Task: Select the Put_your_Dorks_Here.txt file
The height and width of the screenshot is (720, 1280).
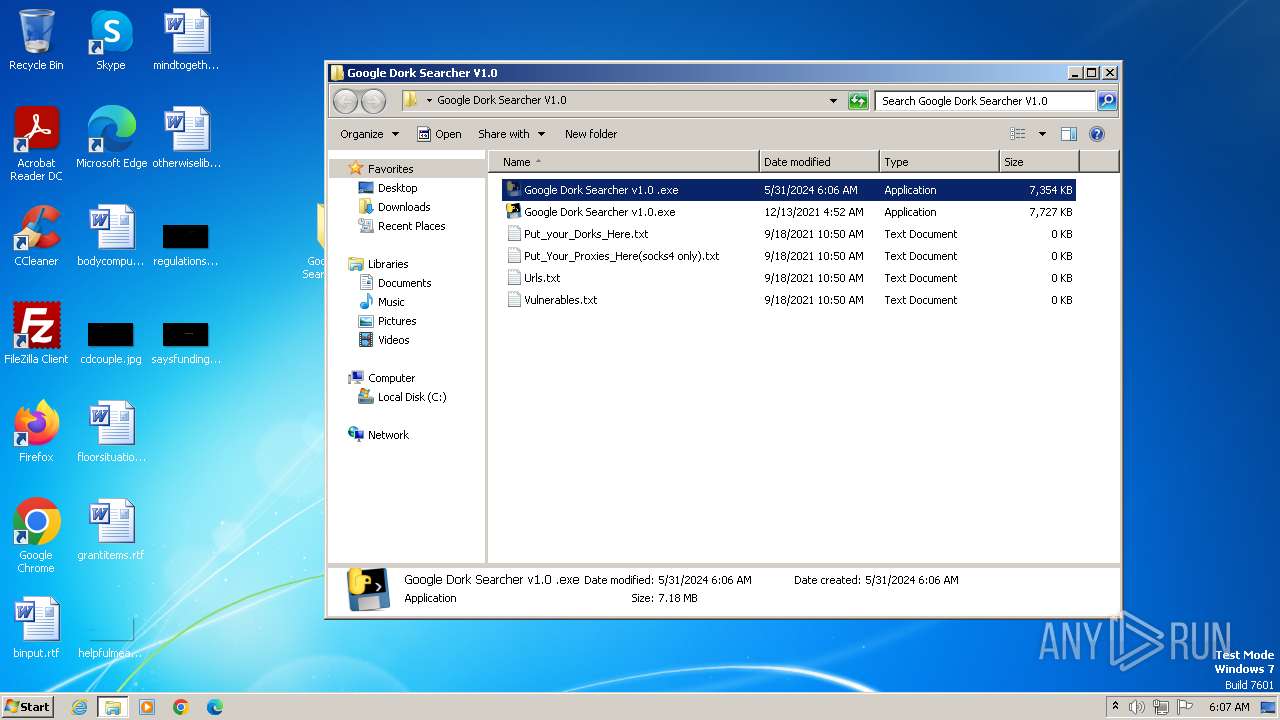Action: click(x=789, y=234)
